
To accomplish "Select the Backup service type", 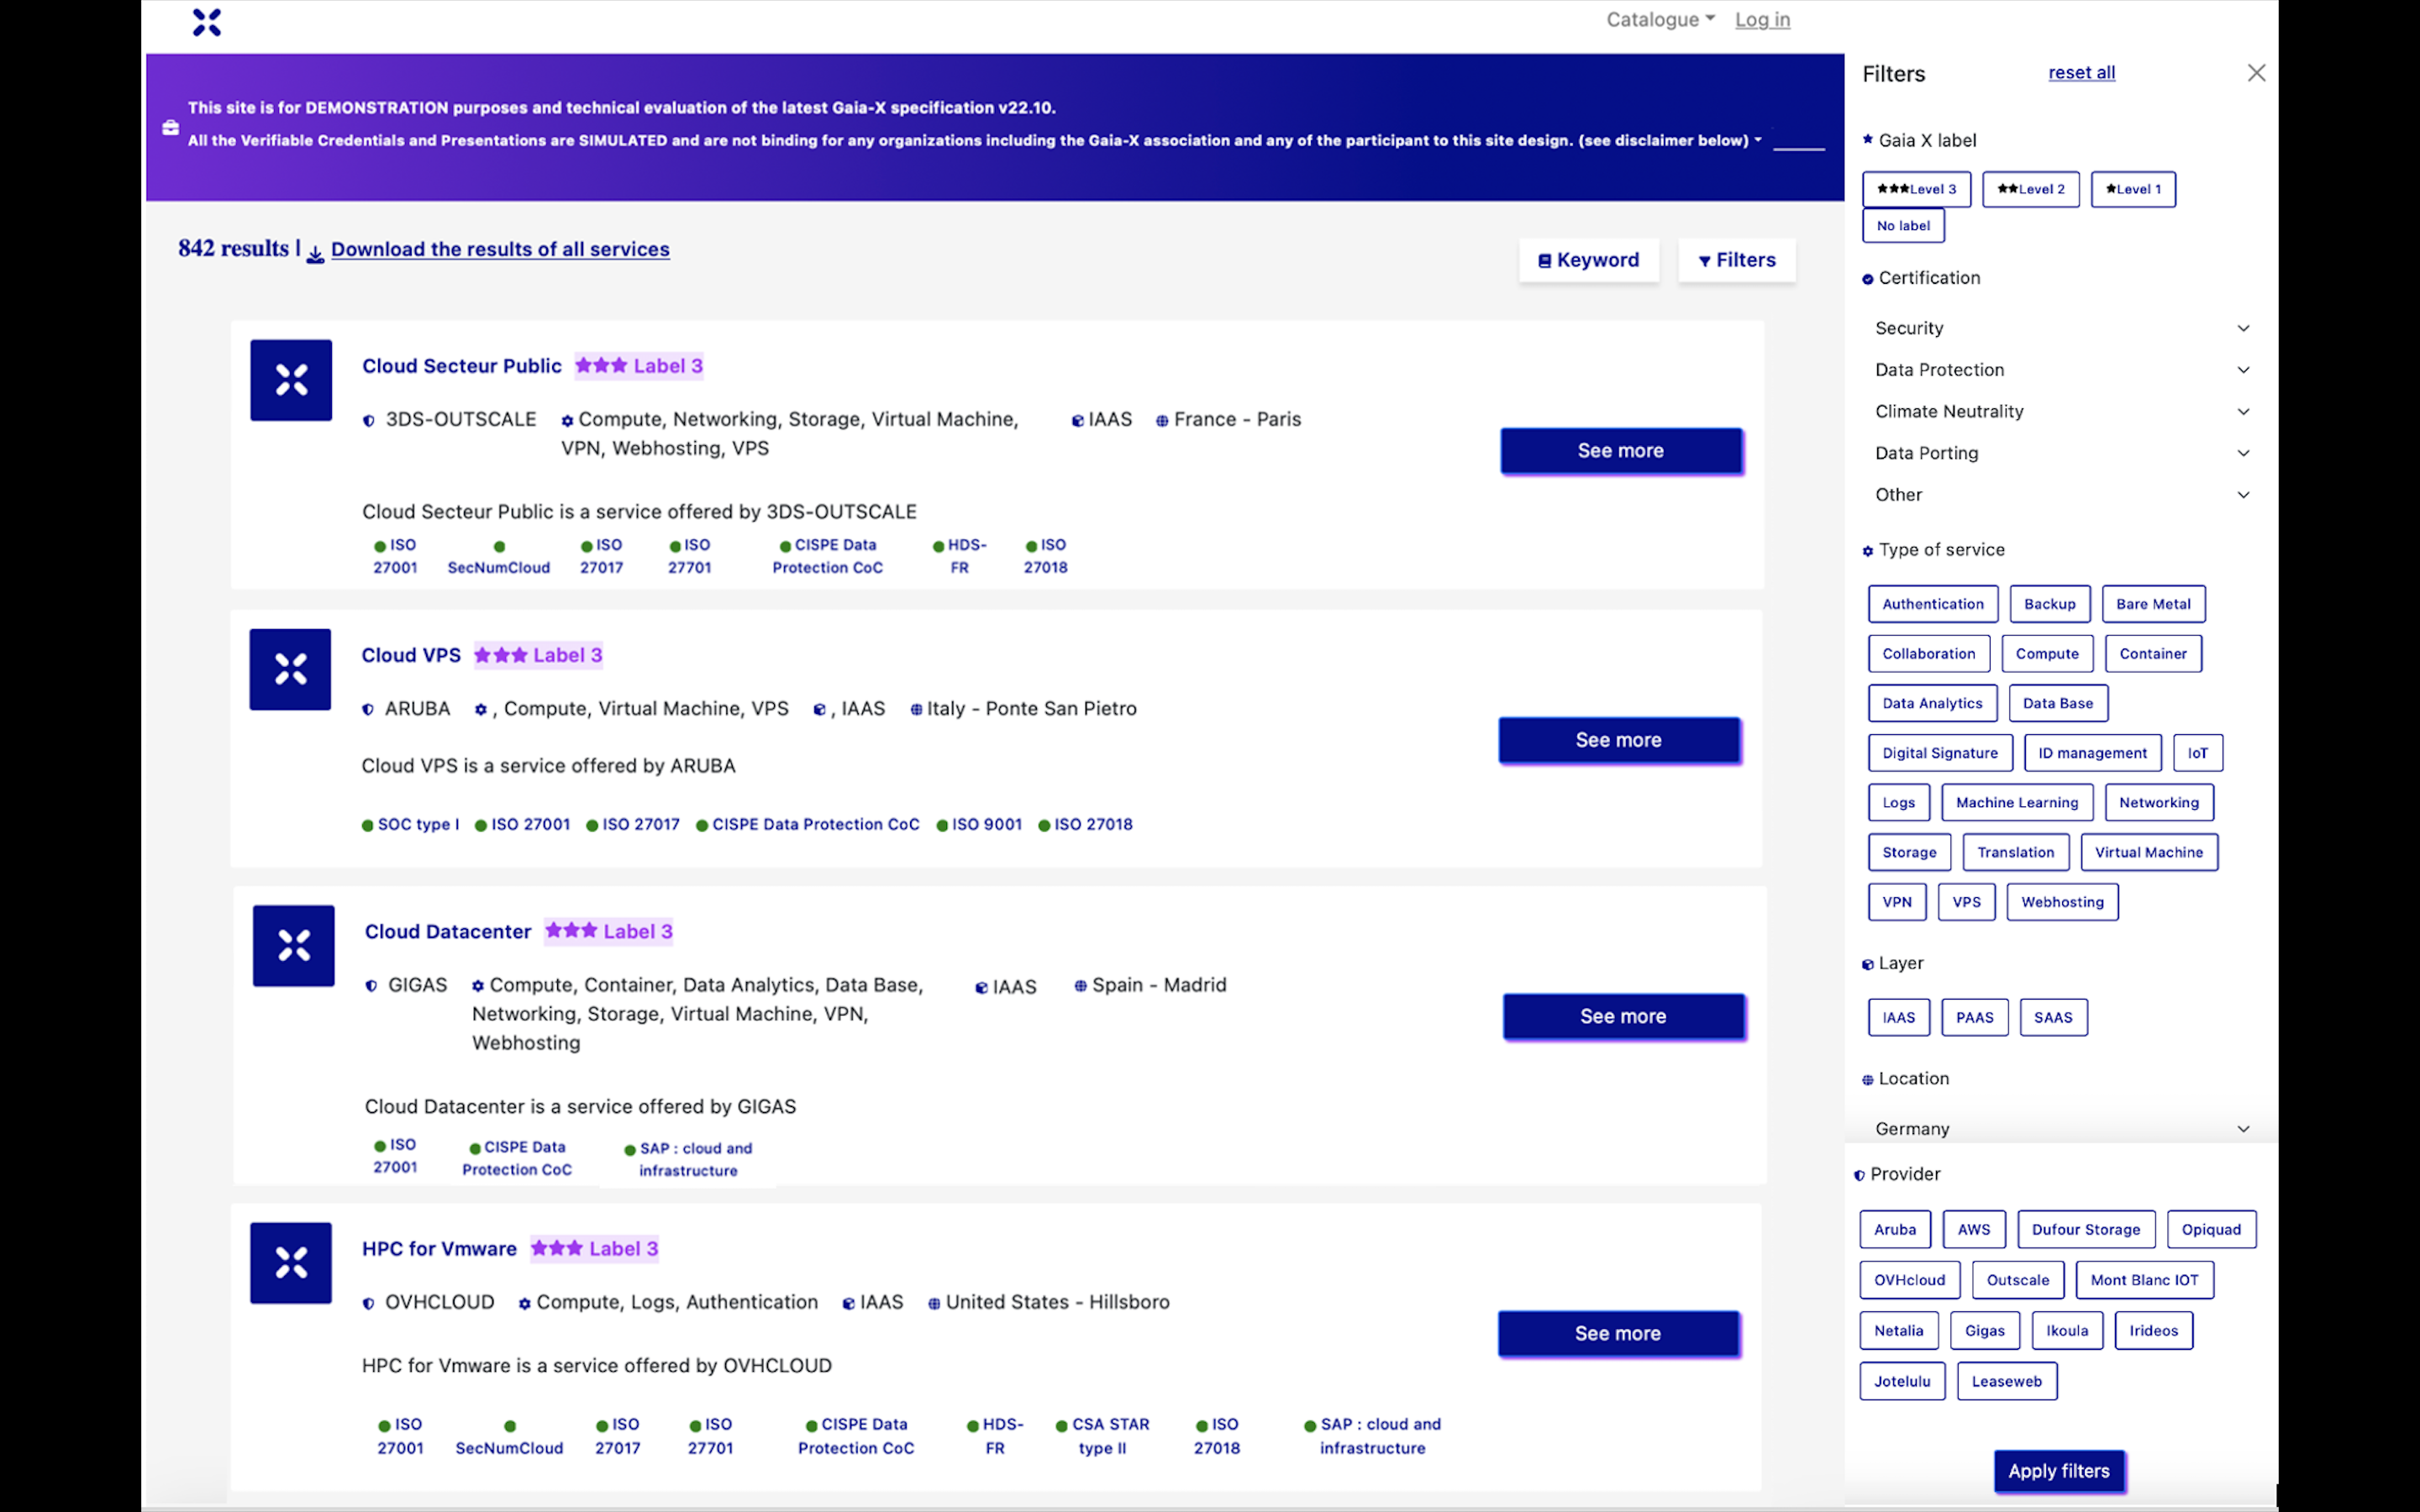I will click(2049, 604).
